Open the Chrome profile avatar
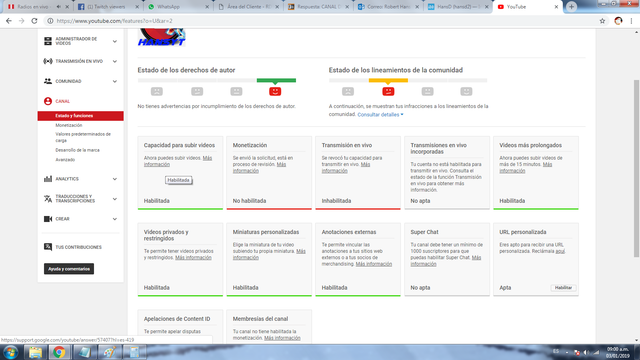The image size is (640, 360). click(618, 21)
